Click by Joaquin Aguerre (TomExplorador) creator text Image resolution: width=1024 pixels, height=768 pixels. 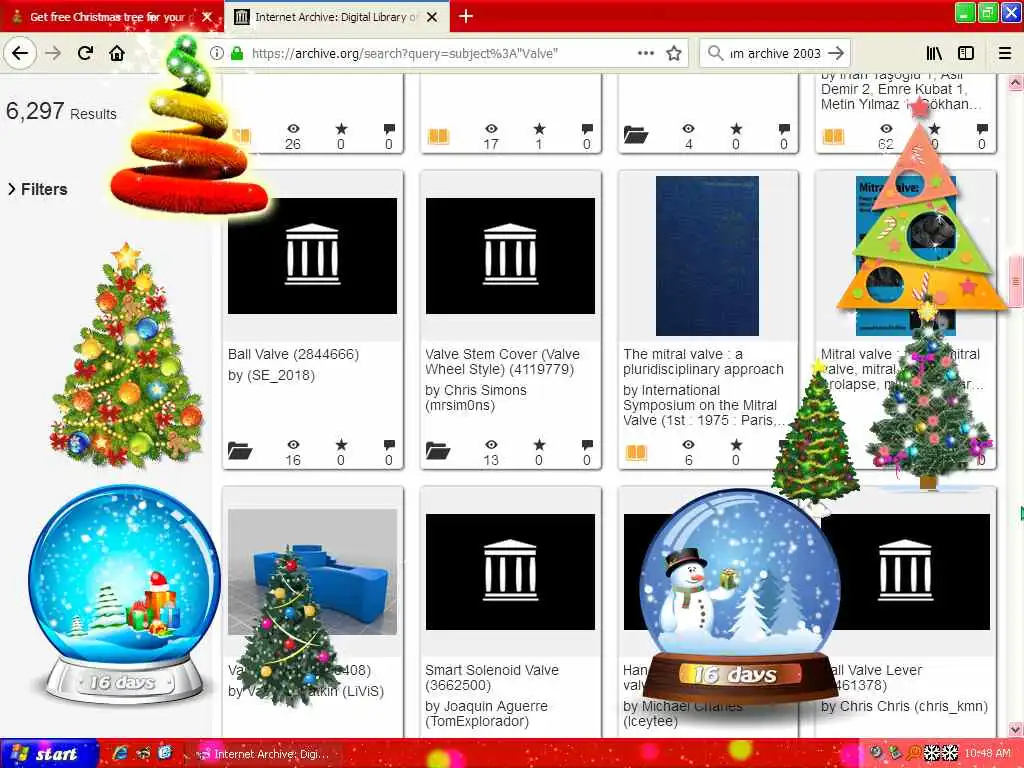[x=487, y=714]
